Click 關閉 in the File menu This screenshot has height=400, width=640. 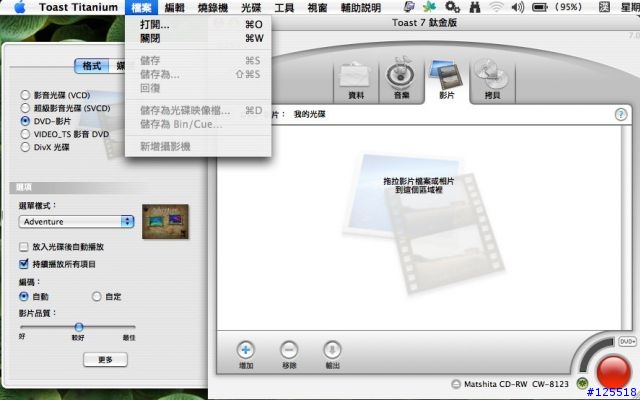198,38
